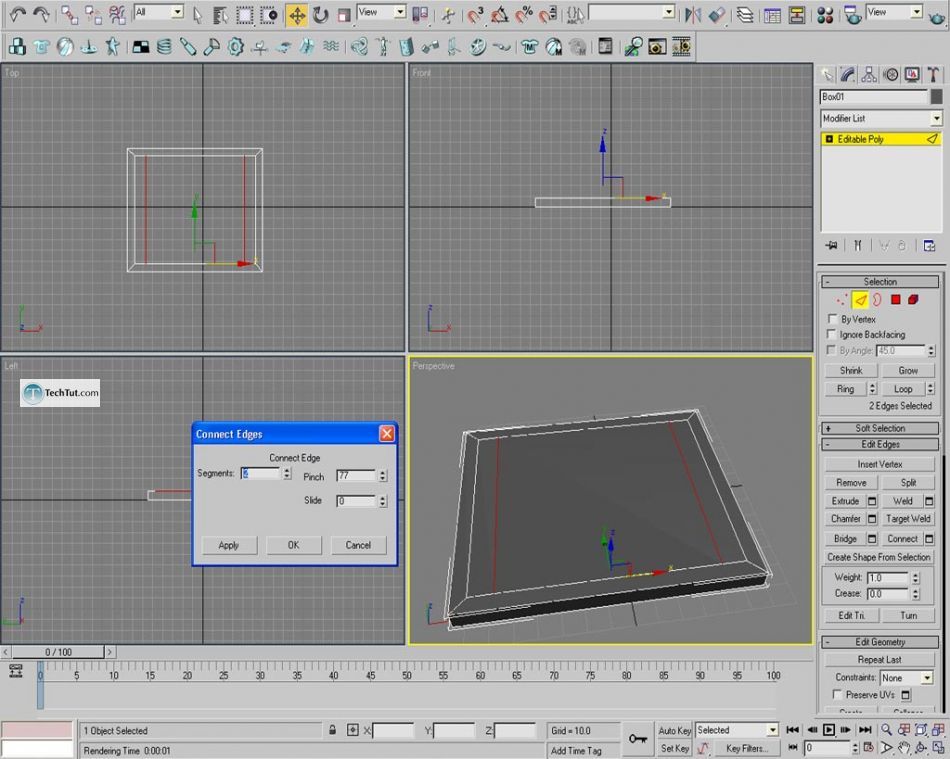Image resolution: width=950 pixels, height=759 pixels.
Task: Click the Shrink selection button
Action: pyautogui.click(x=851, y=371)
